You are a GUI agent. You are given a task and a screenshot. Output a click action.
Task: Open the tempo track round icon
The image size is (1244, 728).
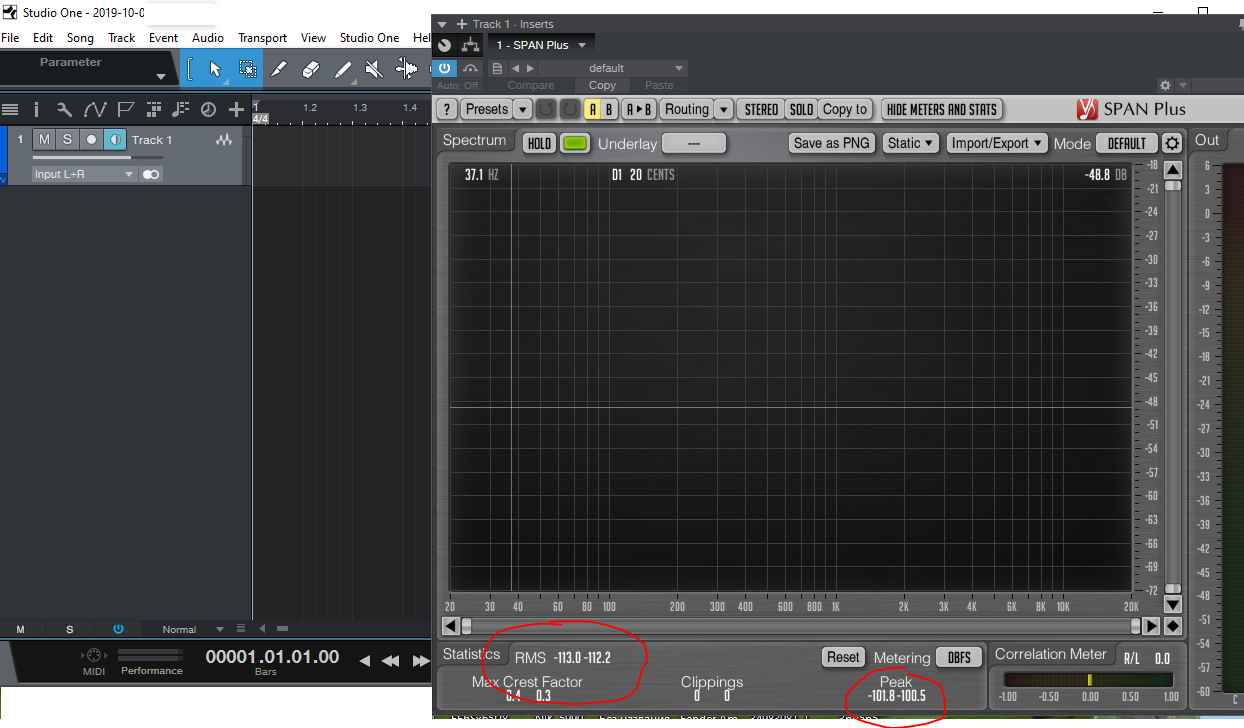pos(208,109)
